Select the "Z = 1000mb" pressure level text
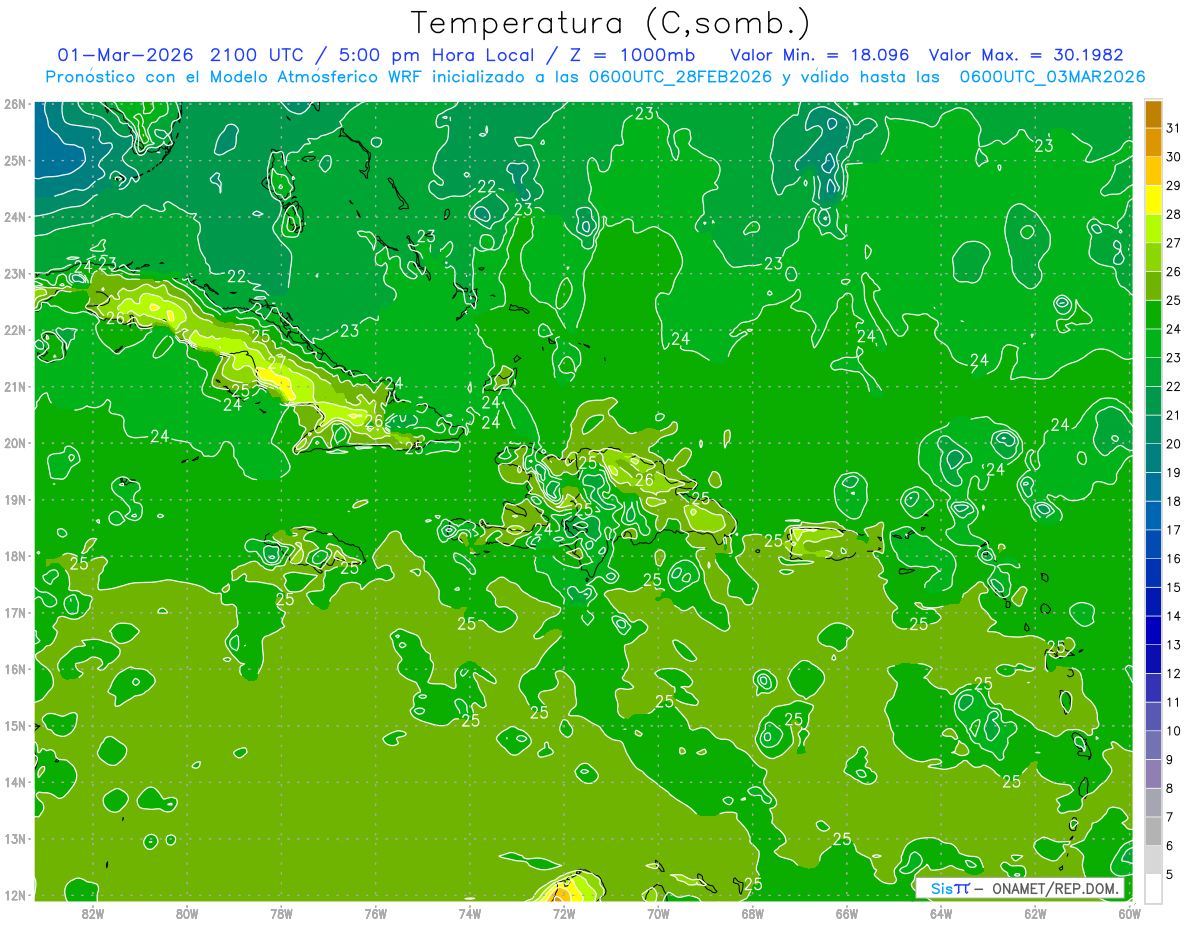 pos(631,55)
